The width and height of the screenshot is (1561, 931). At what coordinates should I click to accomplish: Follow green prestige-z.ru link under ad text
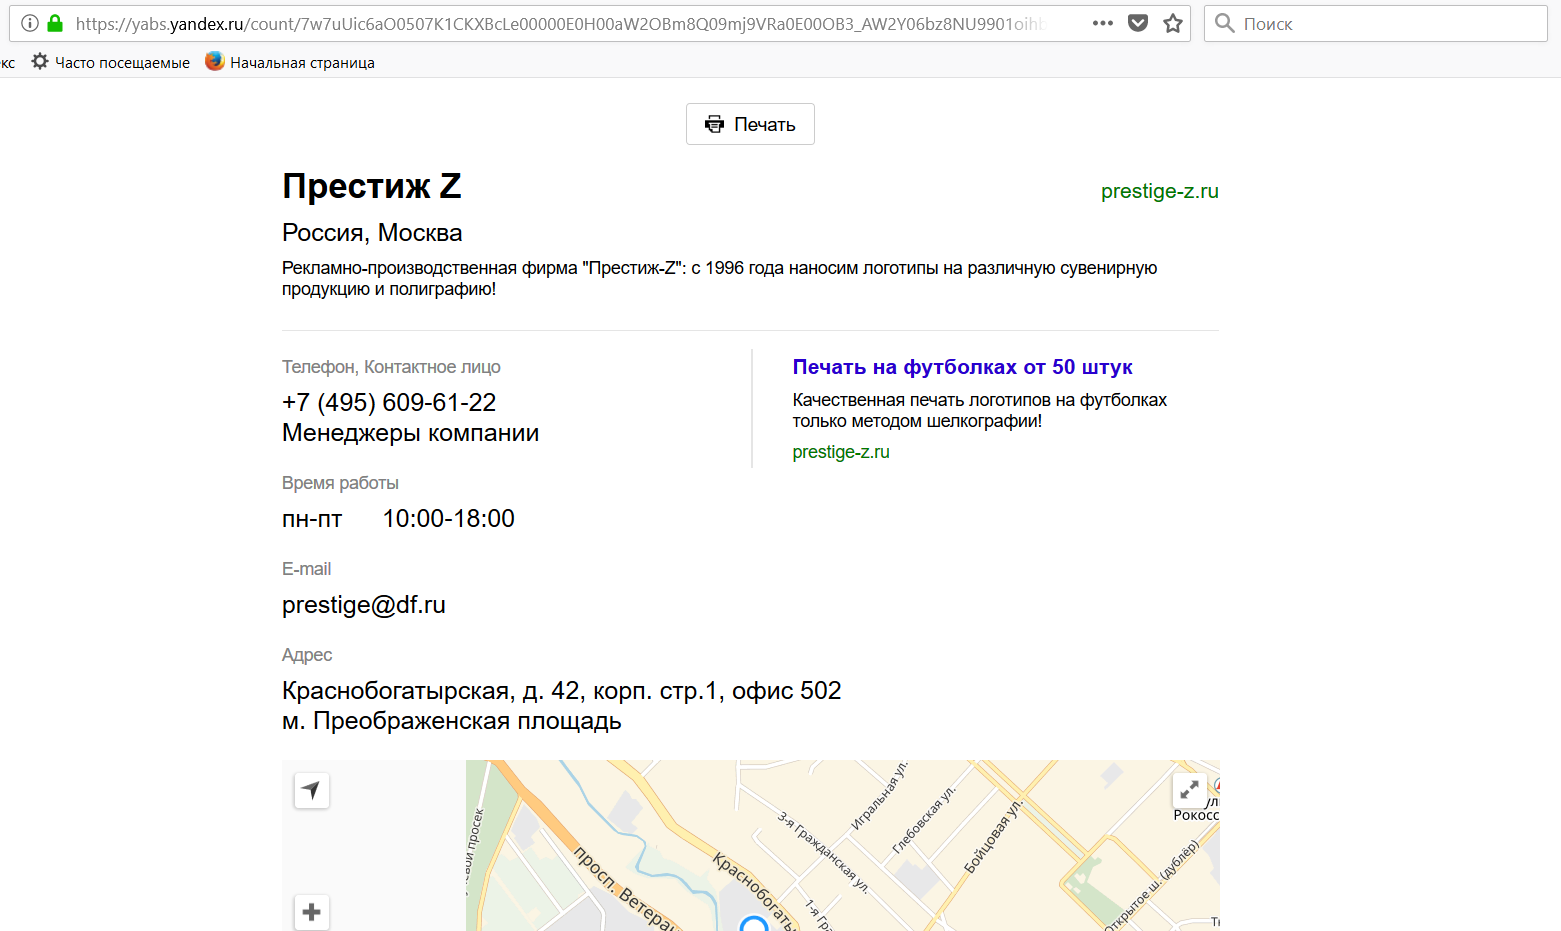click(840, 452)
